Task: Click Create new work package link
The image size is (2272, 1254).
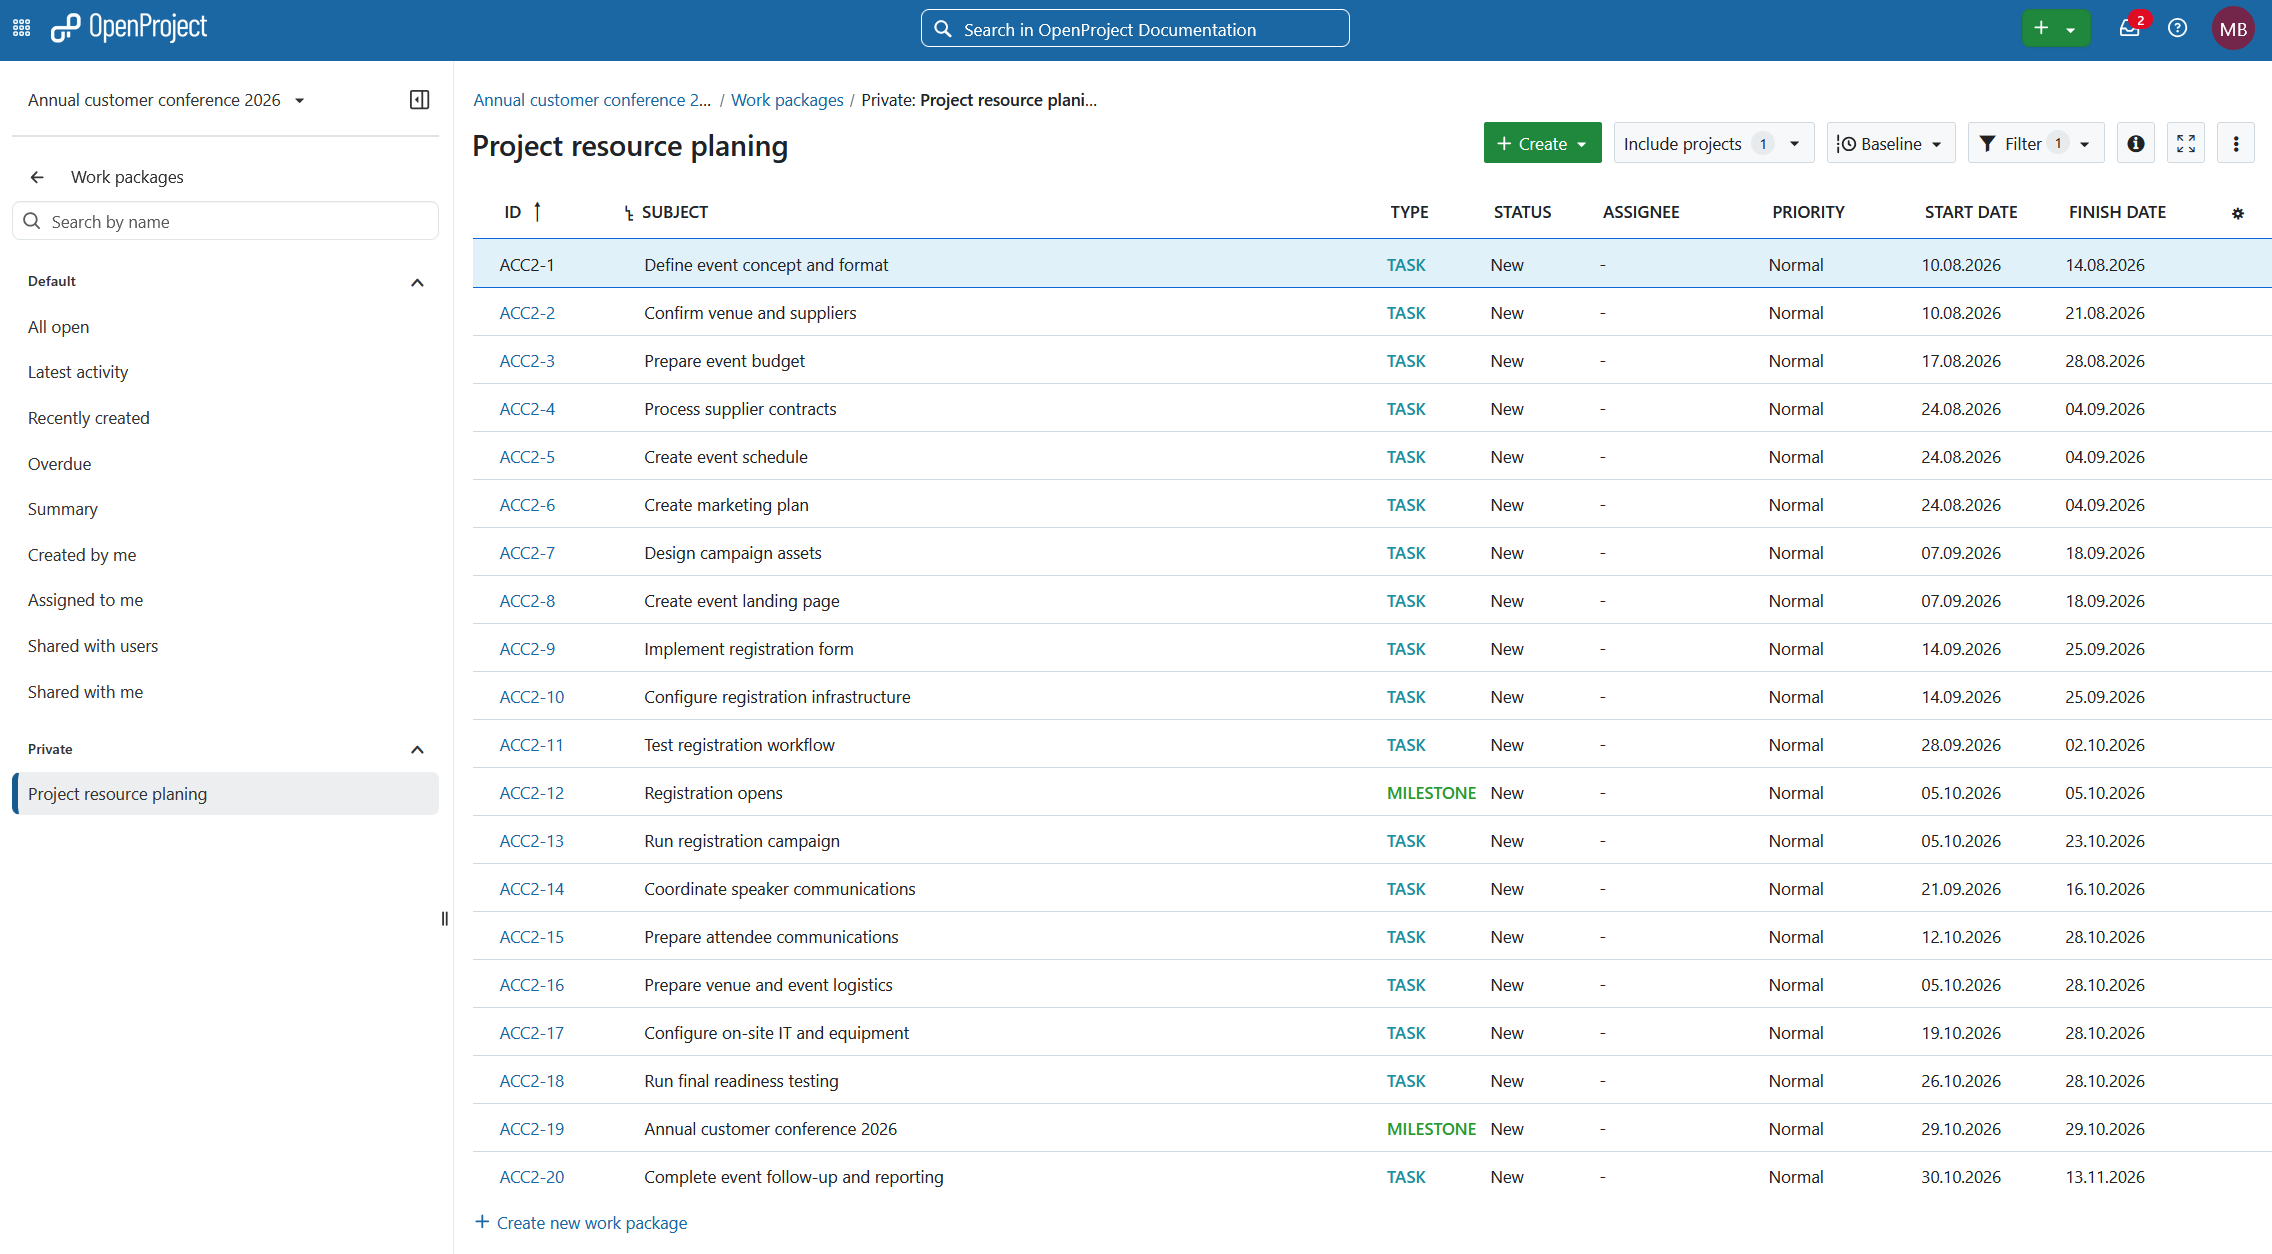Action: click(592, 1223)
